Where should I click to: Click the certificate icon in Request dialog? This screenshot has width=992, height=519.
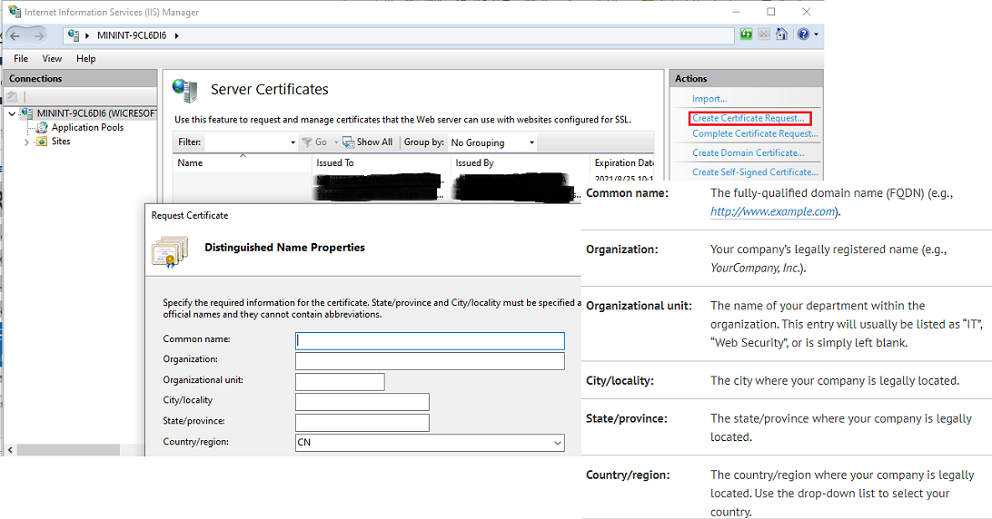(170, 251)
